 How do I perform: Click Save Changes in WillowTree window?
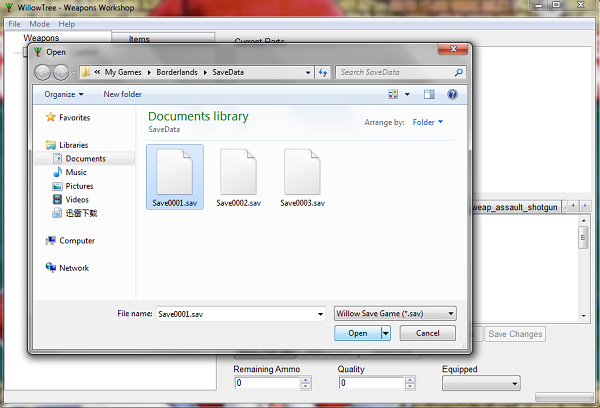coord(515,334)
